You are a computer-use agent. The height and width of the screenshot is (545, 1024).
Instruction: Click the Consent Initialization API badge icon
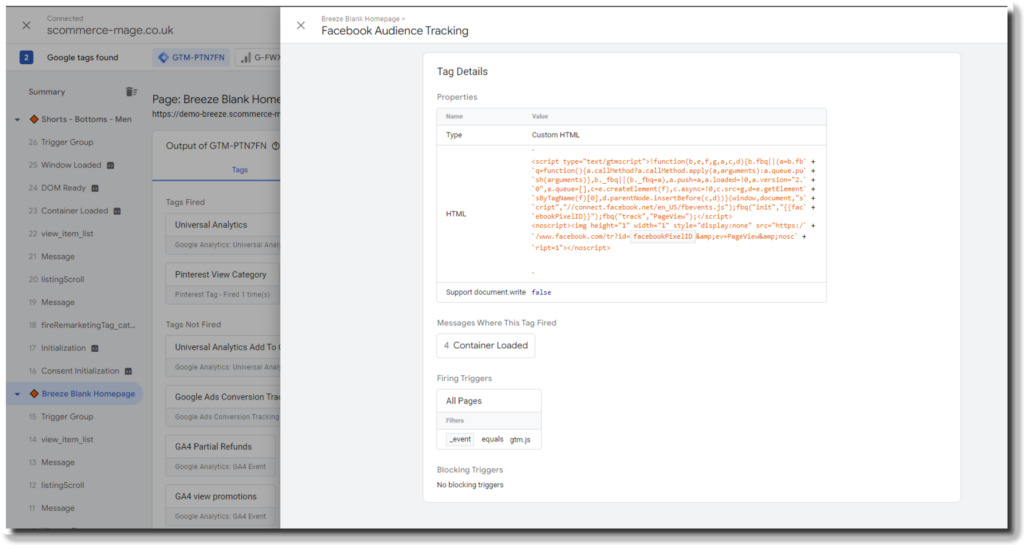pyautogui.click(x=128, y=371)
